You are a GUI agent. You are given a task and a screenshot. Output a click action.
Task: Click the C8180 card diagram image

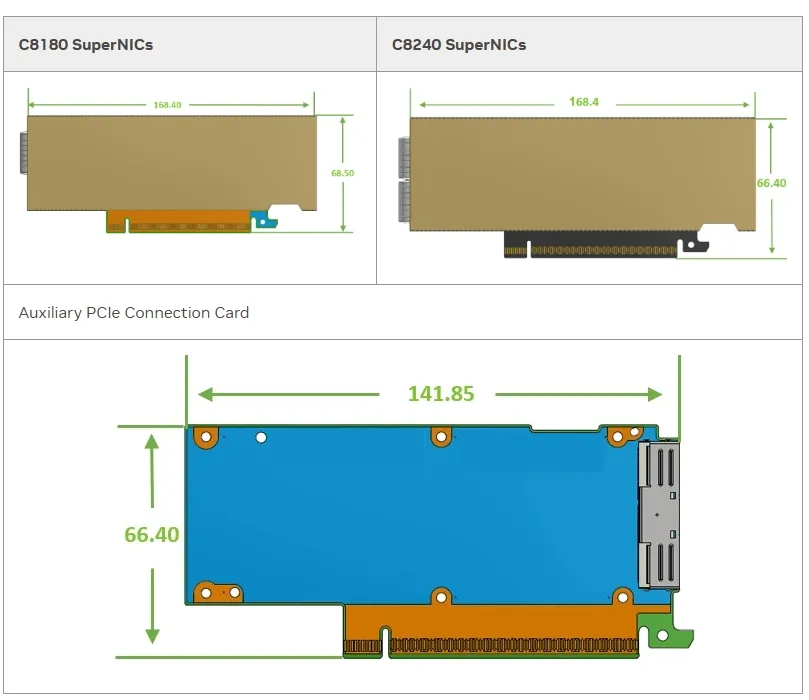click(x=189, y=161)
